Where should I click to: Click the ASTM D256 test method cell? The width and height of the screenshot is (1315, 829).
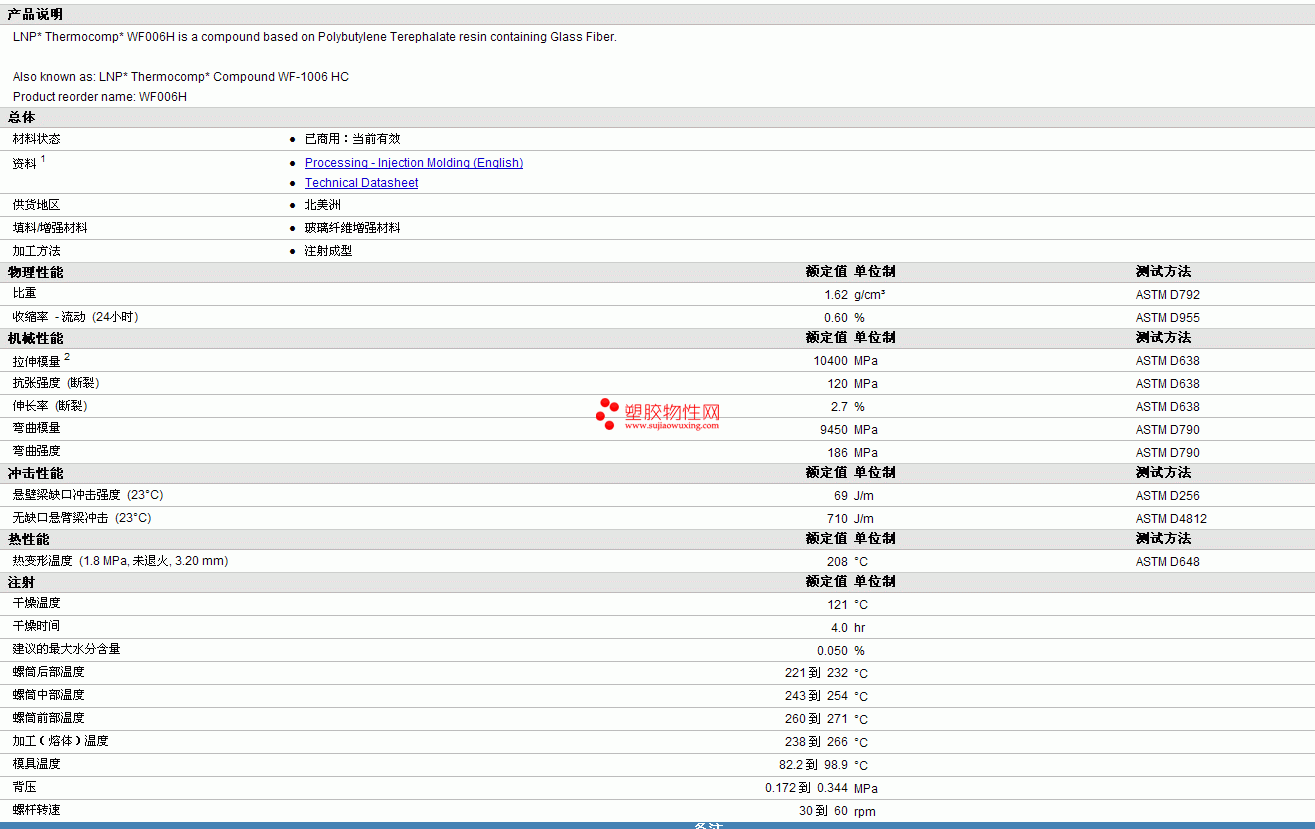coord(1167,496)
